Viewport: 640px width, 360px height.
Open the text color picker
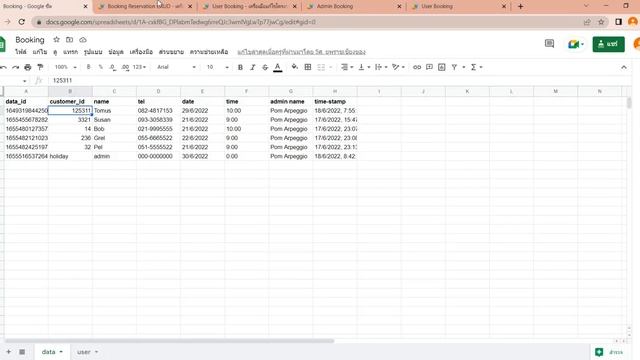click(278, 67)
